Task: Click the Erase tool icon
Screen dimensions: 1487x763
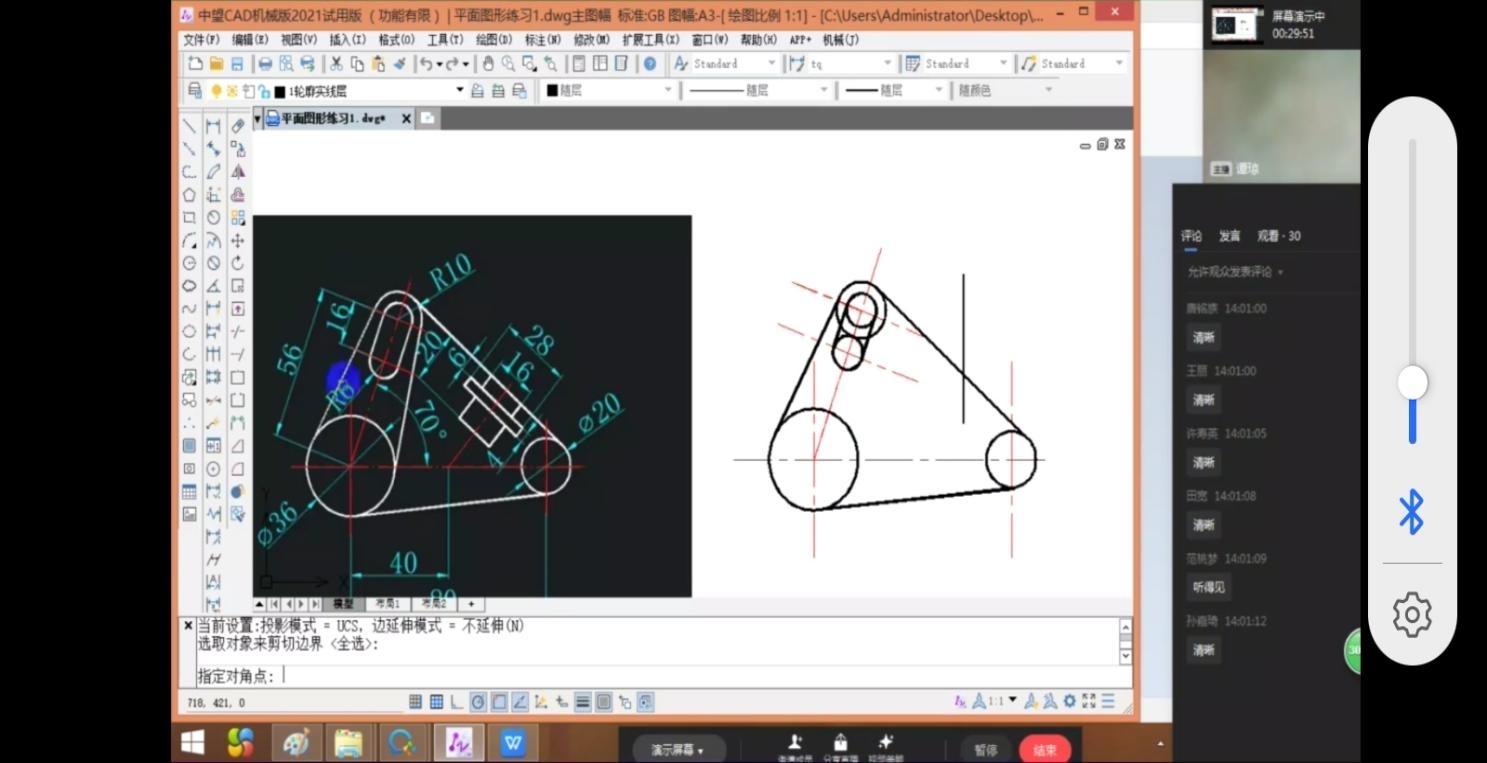Action: (x=238, y=126)
